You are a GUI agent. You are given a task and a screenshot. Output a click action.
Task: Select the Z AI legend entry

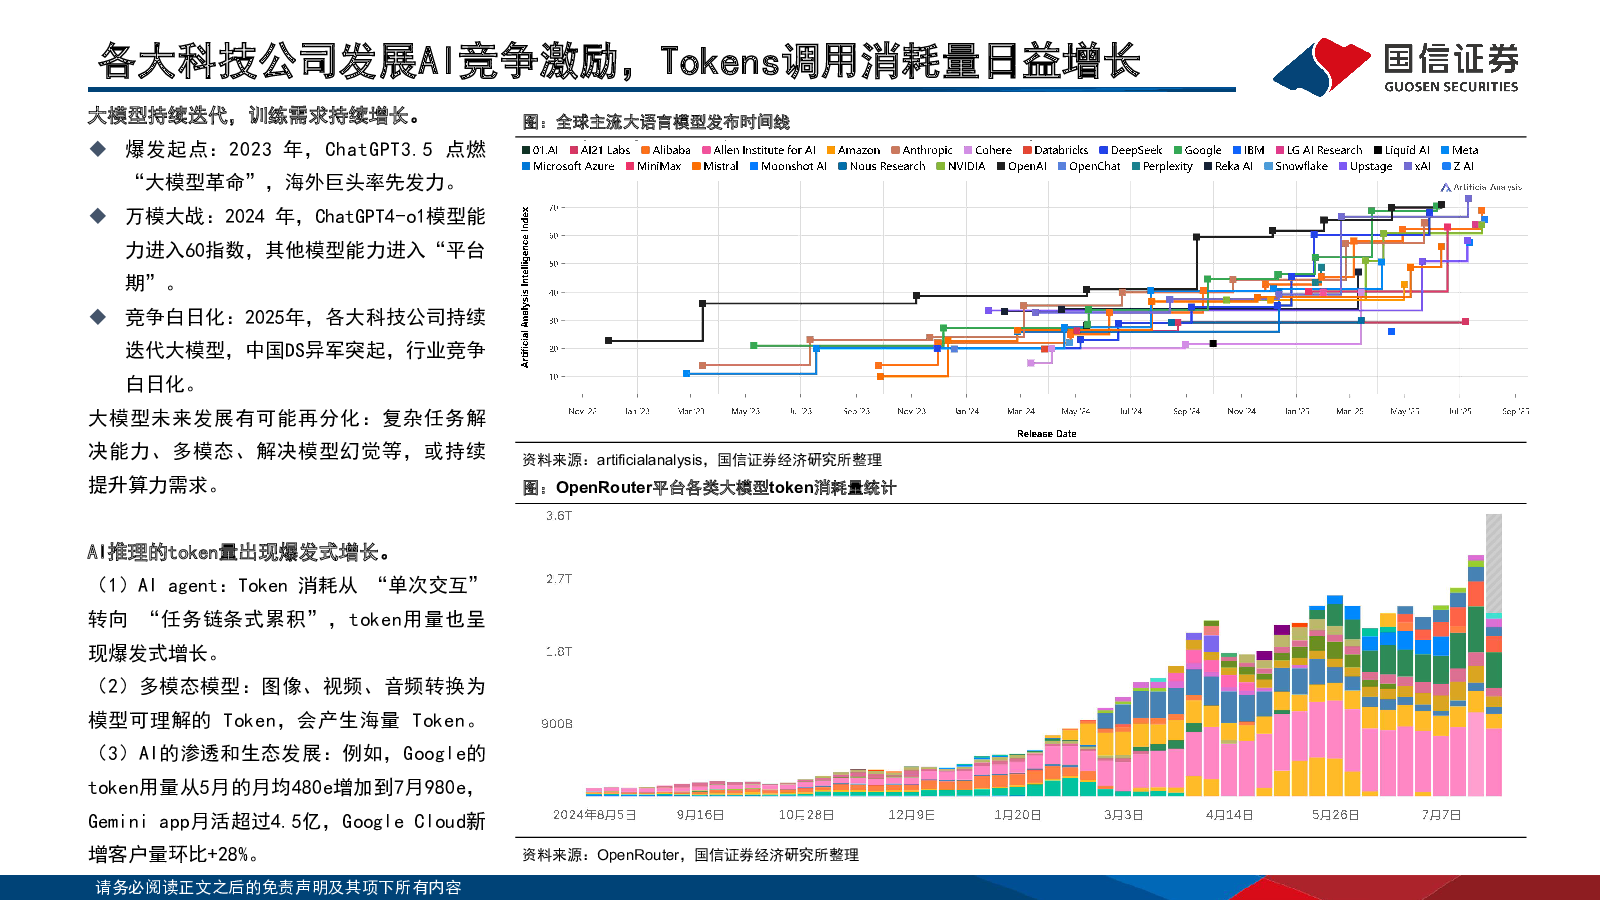pyautogui.click(x=1457, y=166)
